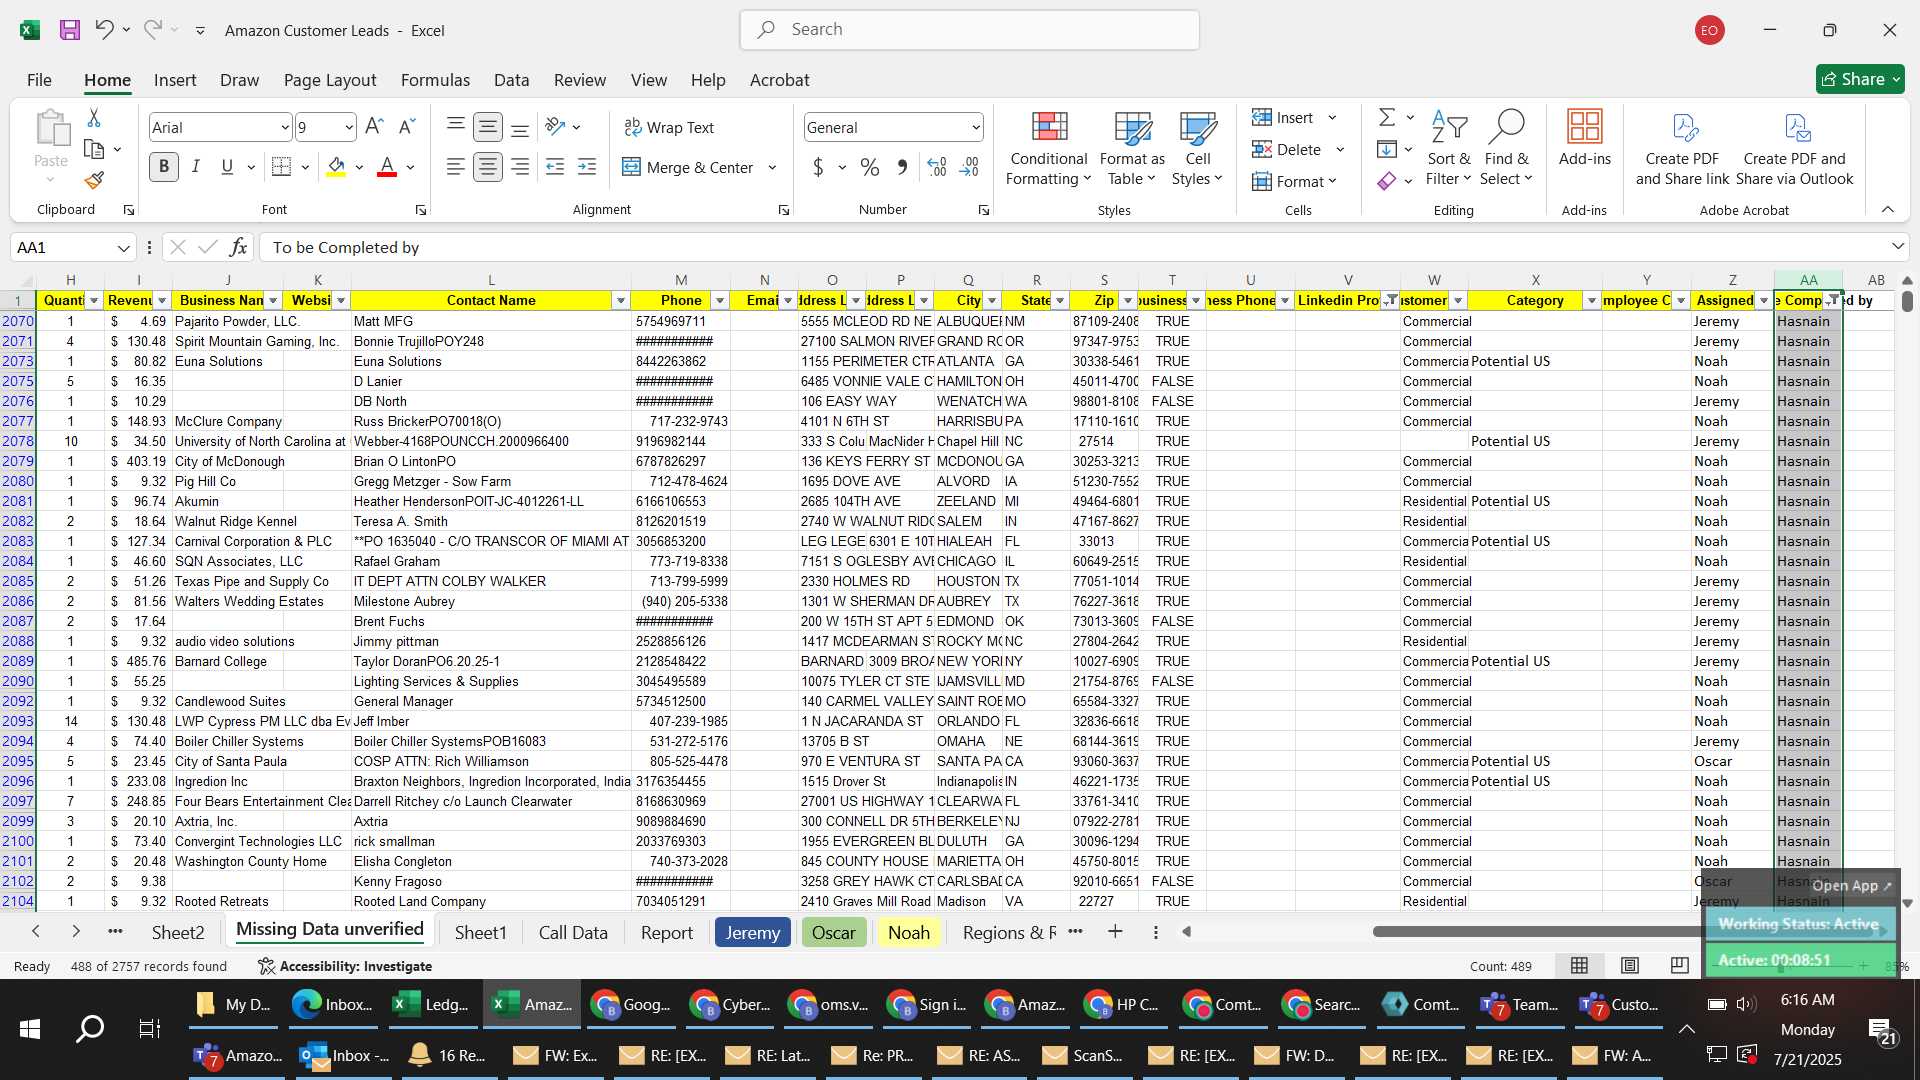Viewport: 1920px width, 1080px height.
Task: Click the Increase Decimal icon
Action: point(937,167)
